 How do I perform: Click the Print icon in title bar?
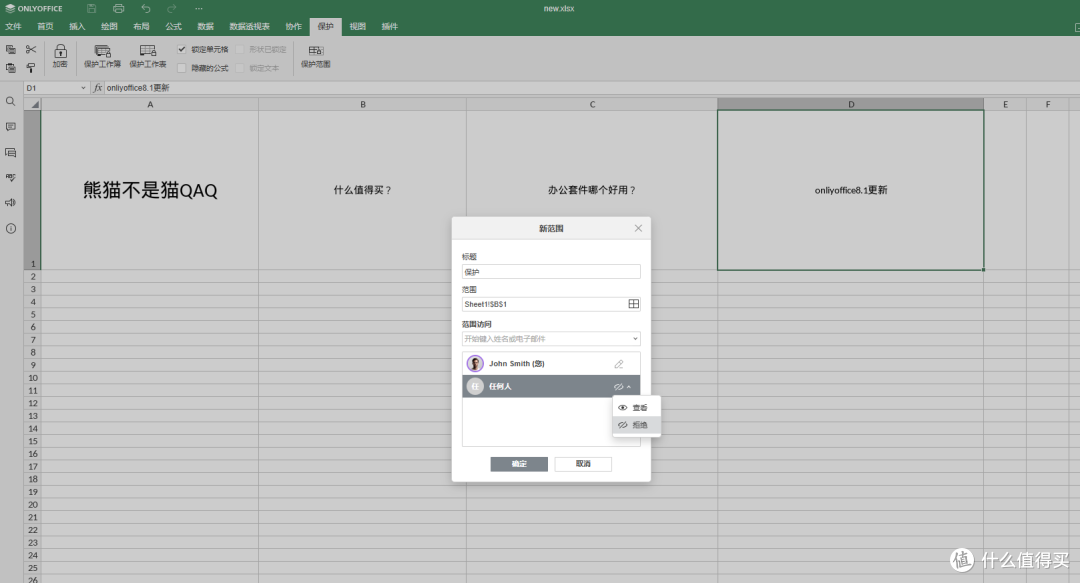(118, 8)
